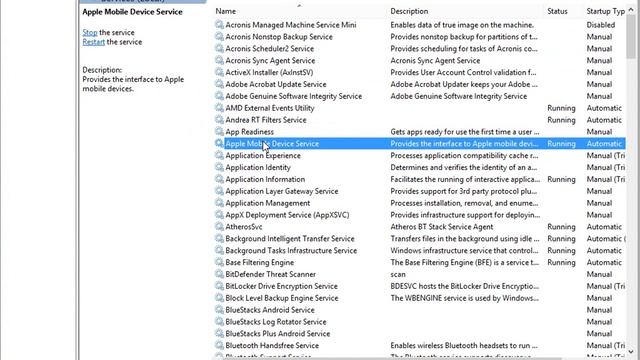Image resolution: width=640 pixels, height=360 pixels.
Task: Click 'Gets apps ready for use' description
Action: [464, 132]
